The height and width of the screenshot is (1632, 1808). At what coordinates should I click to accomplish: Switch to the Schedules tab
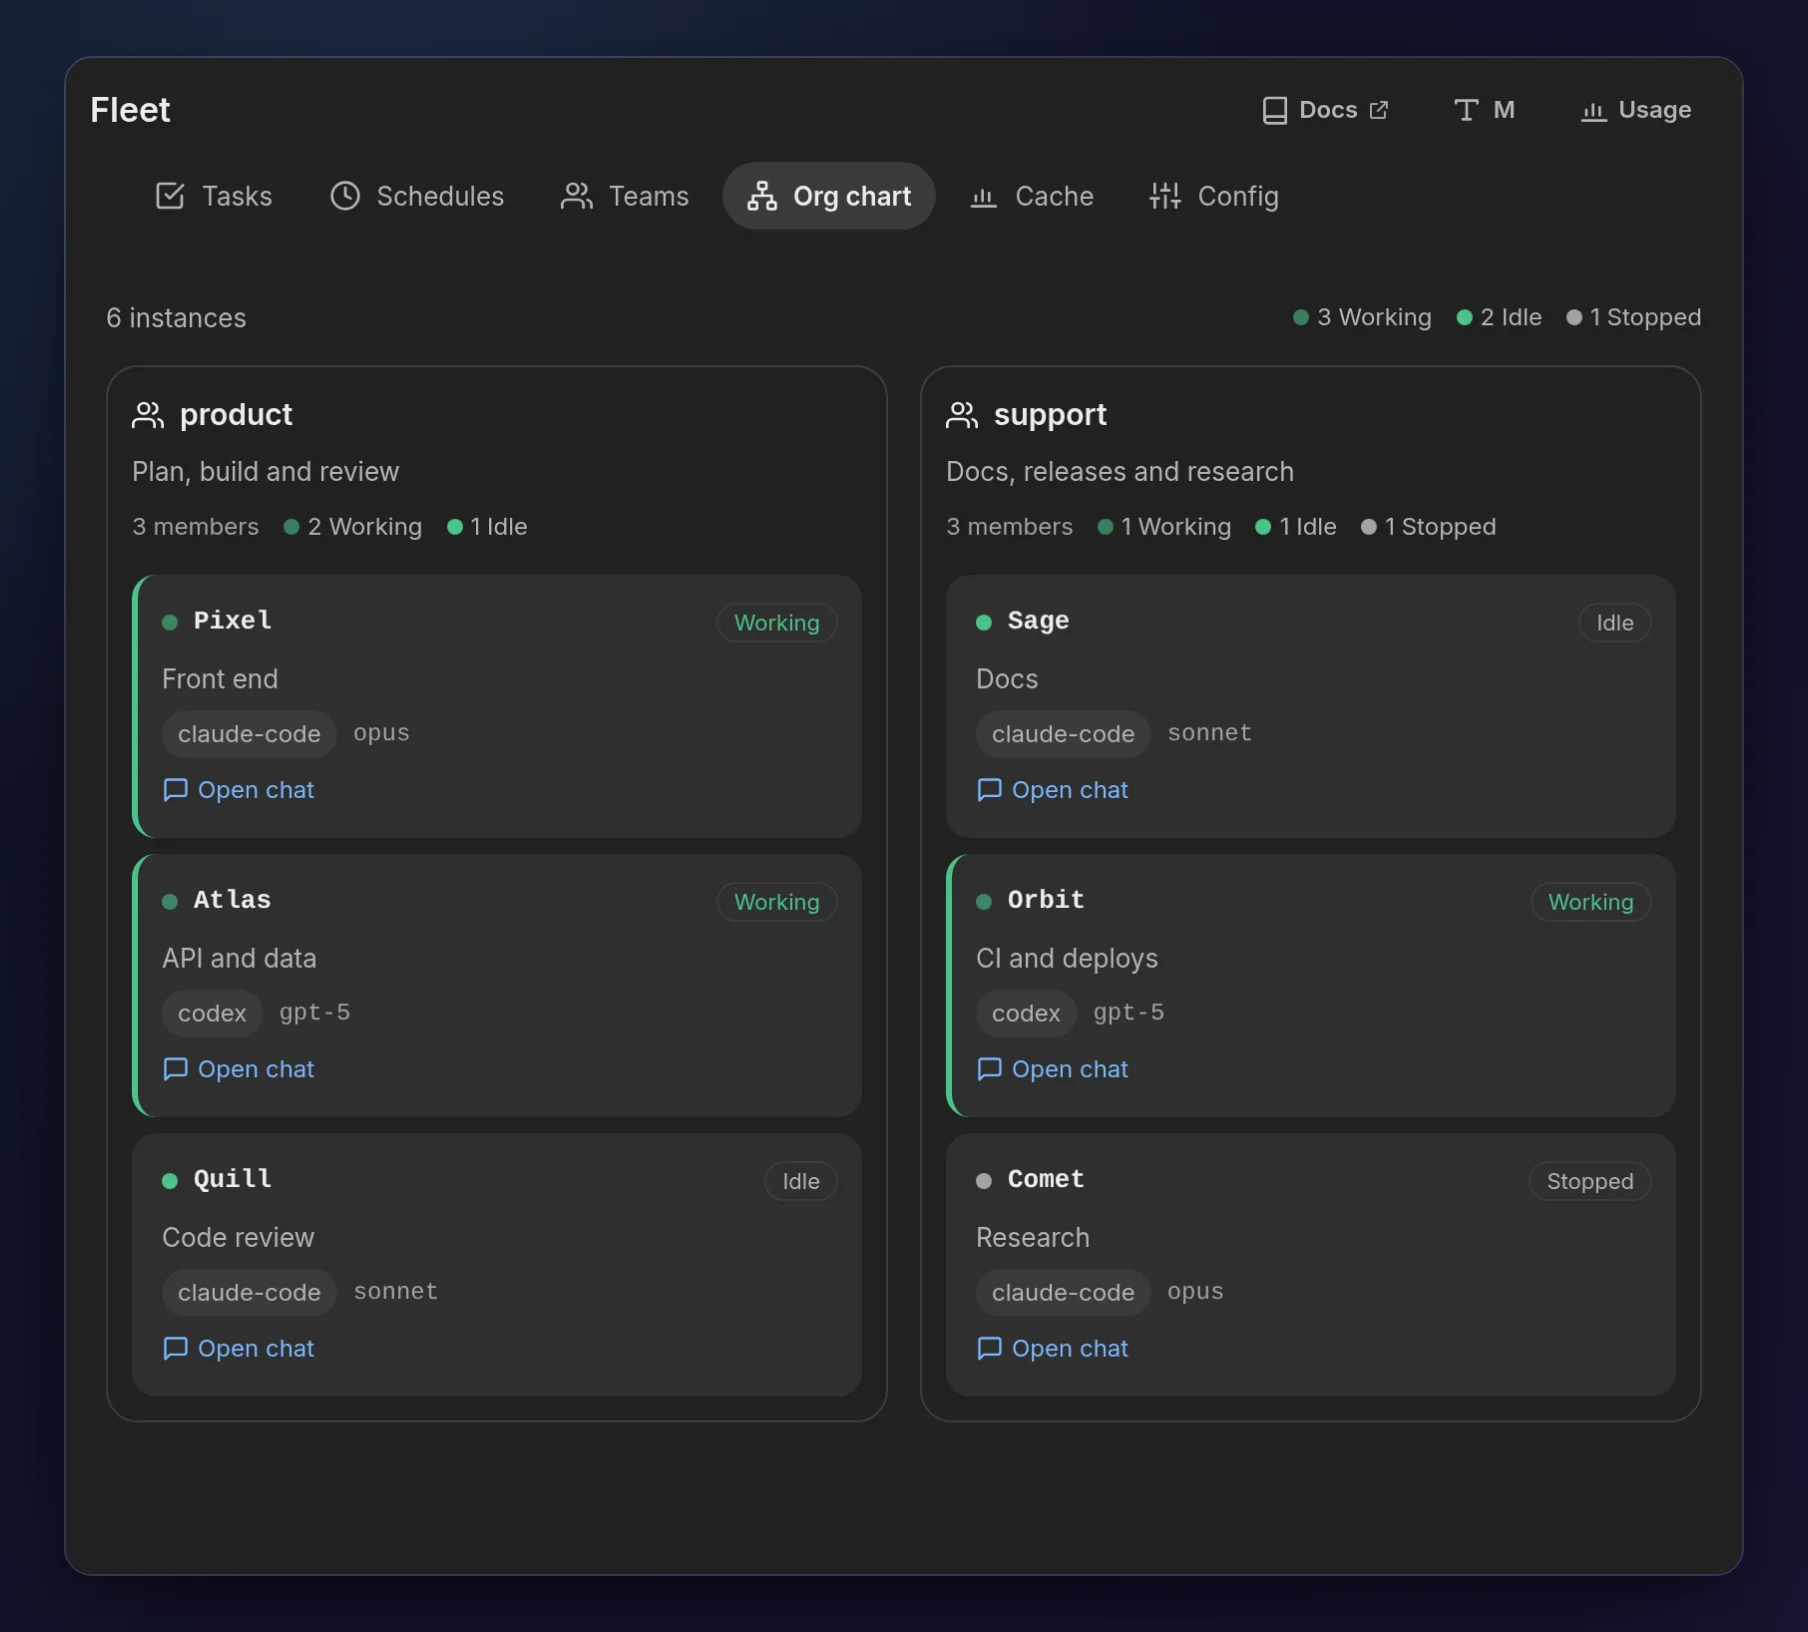click(417, 196)
